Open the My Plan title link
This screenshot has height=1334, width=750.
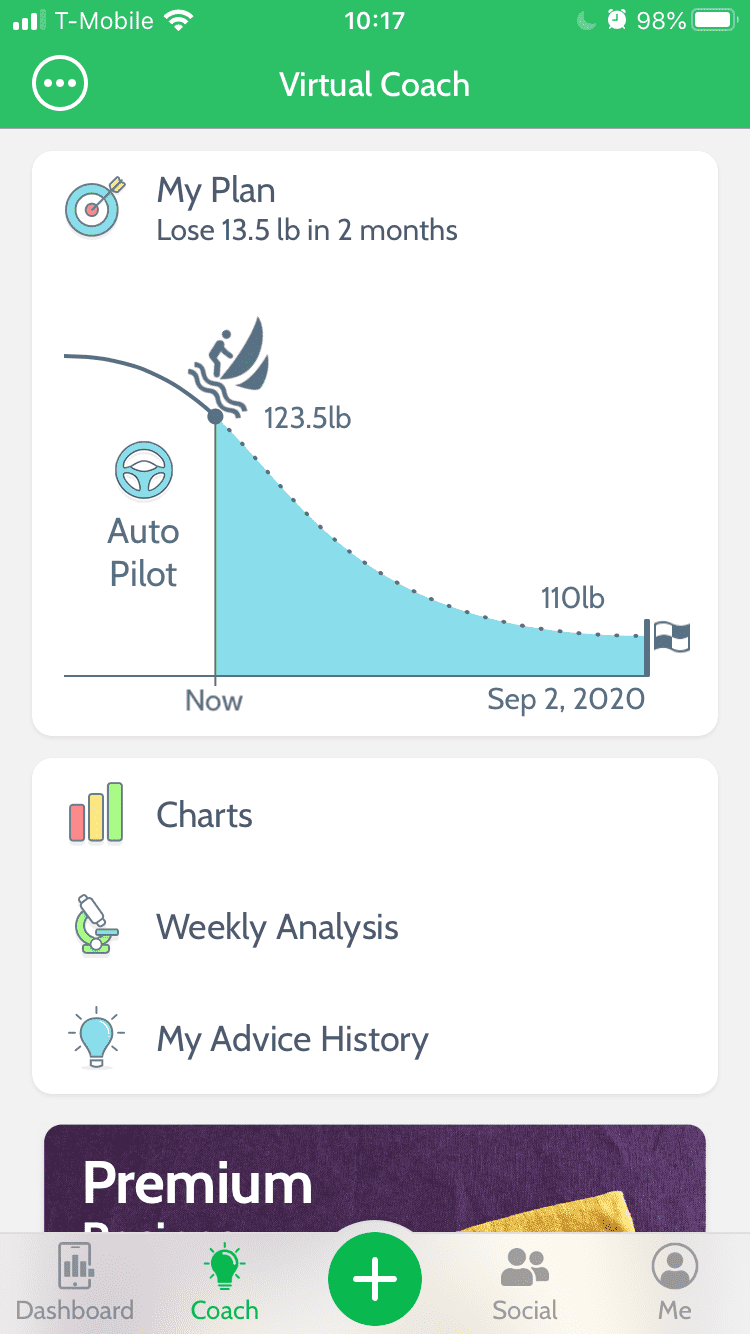point(216,190)
